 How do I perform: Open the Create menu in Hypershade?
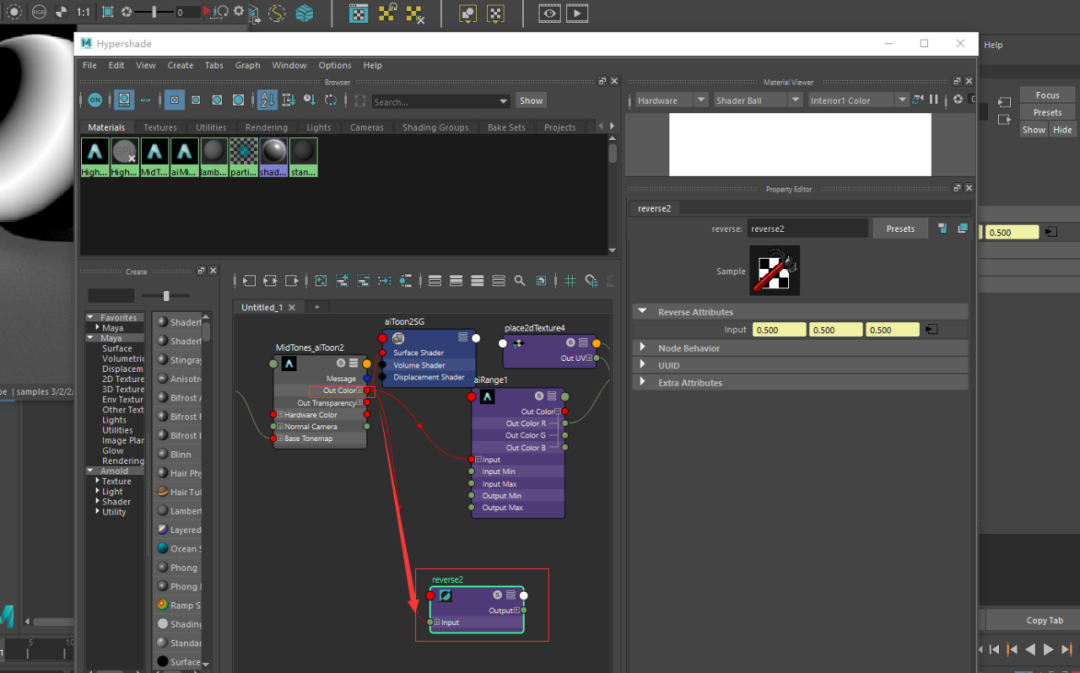pos(180,65)
